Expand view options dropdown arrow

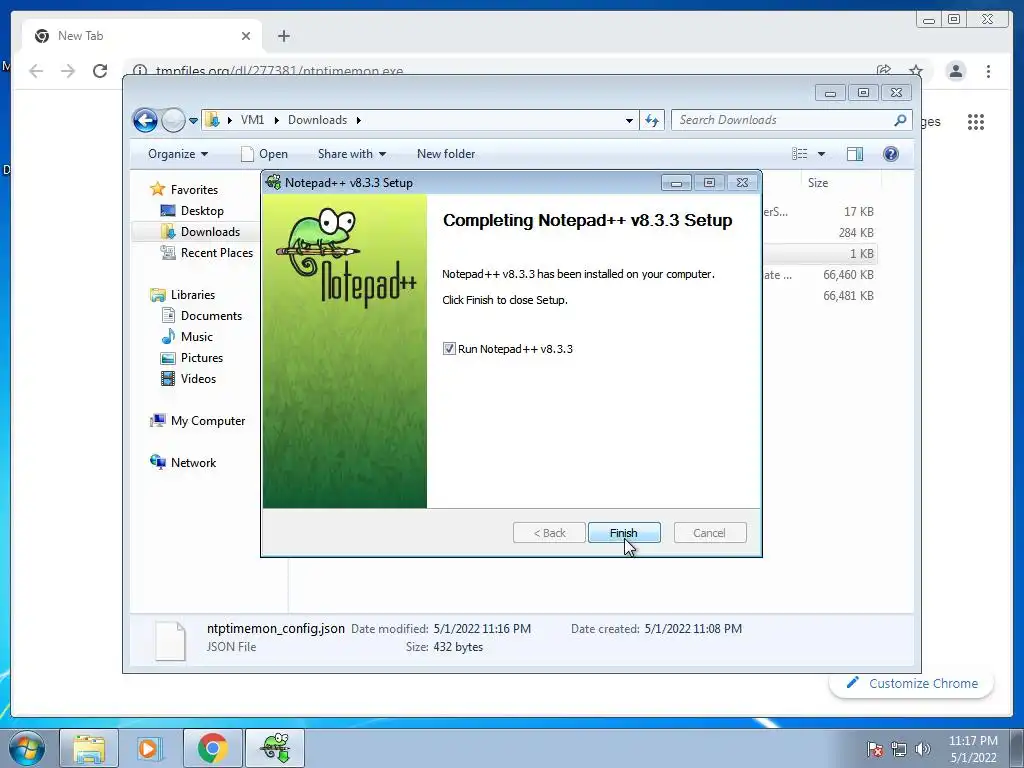822,154
